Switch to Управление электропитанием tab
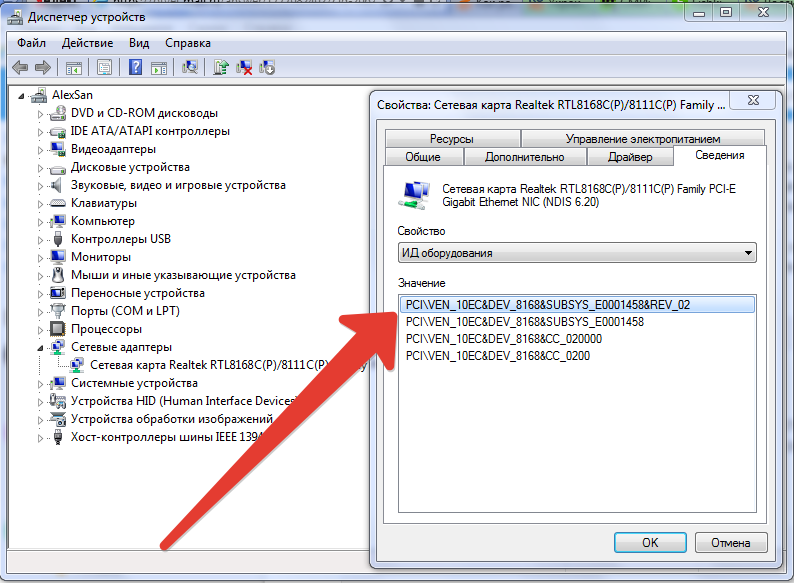The width and height of the screenshot is (794, 583). [642, 139]
